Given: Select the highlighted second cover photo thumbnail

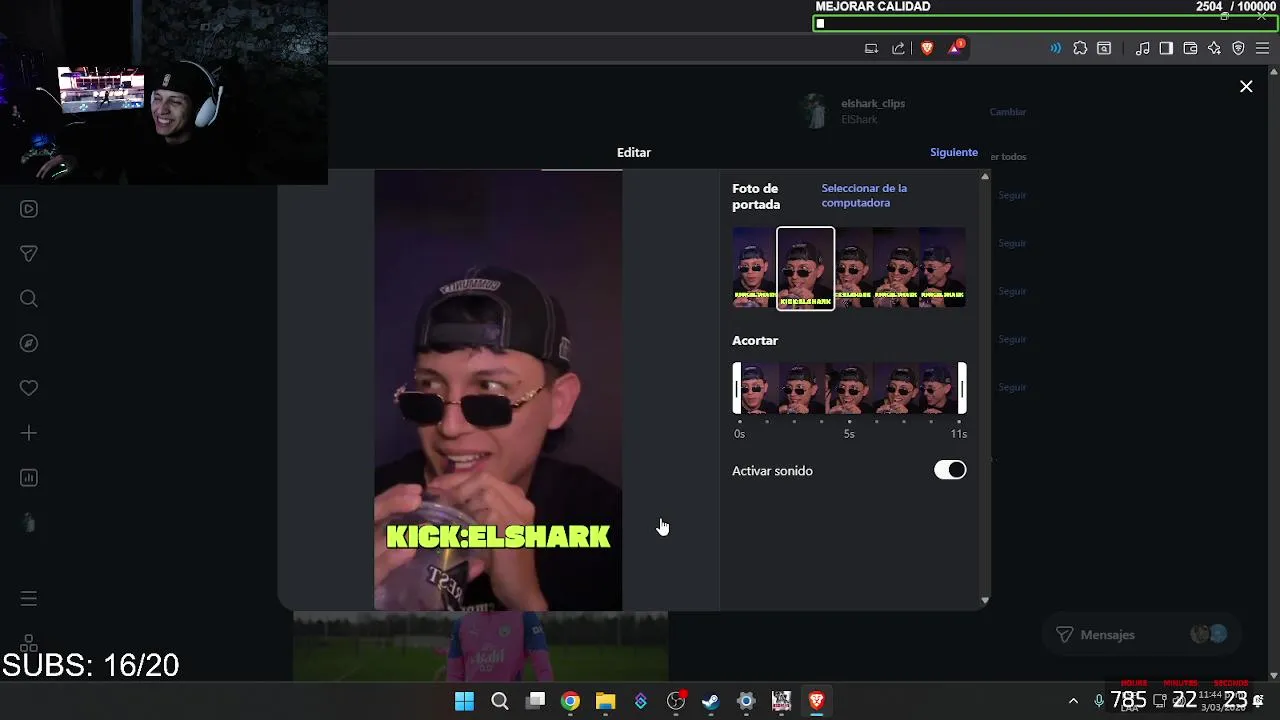Looking at the screenshot, I should point(805,268).
